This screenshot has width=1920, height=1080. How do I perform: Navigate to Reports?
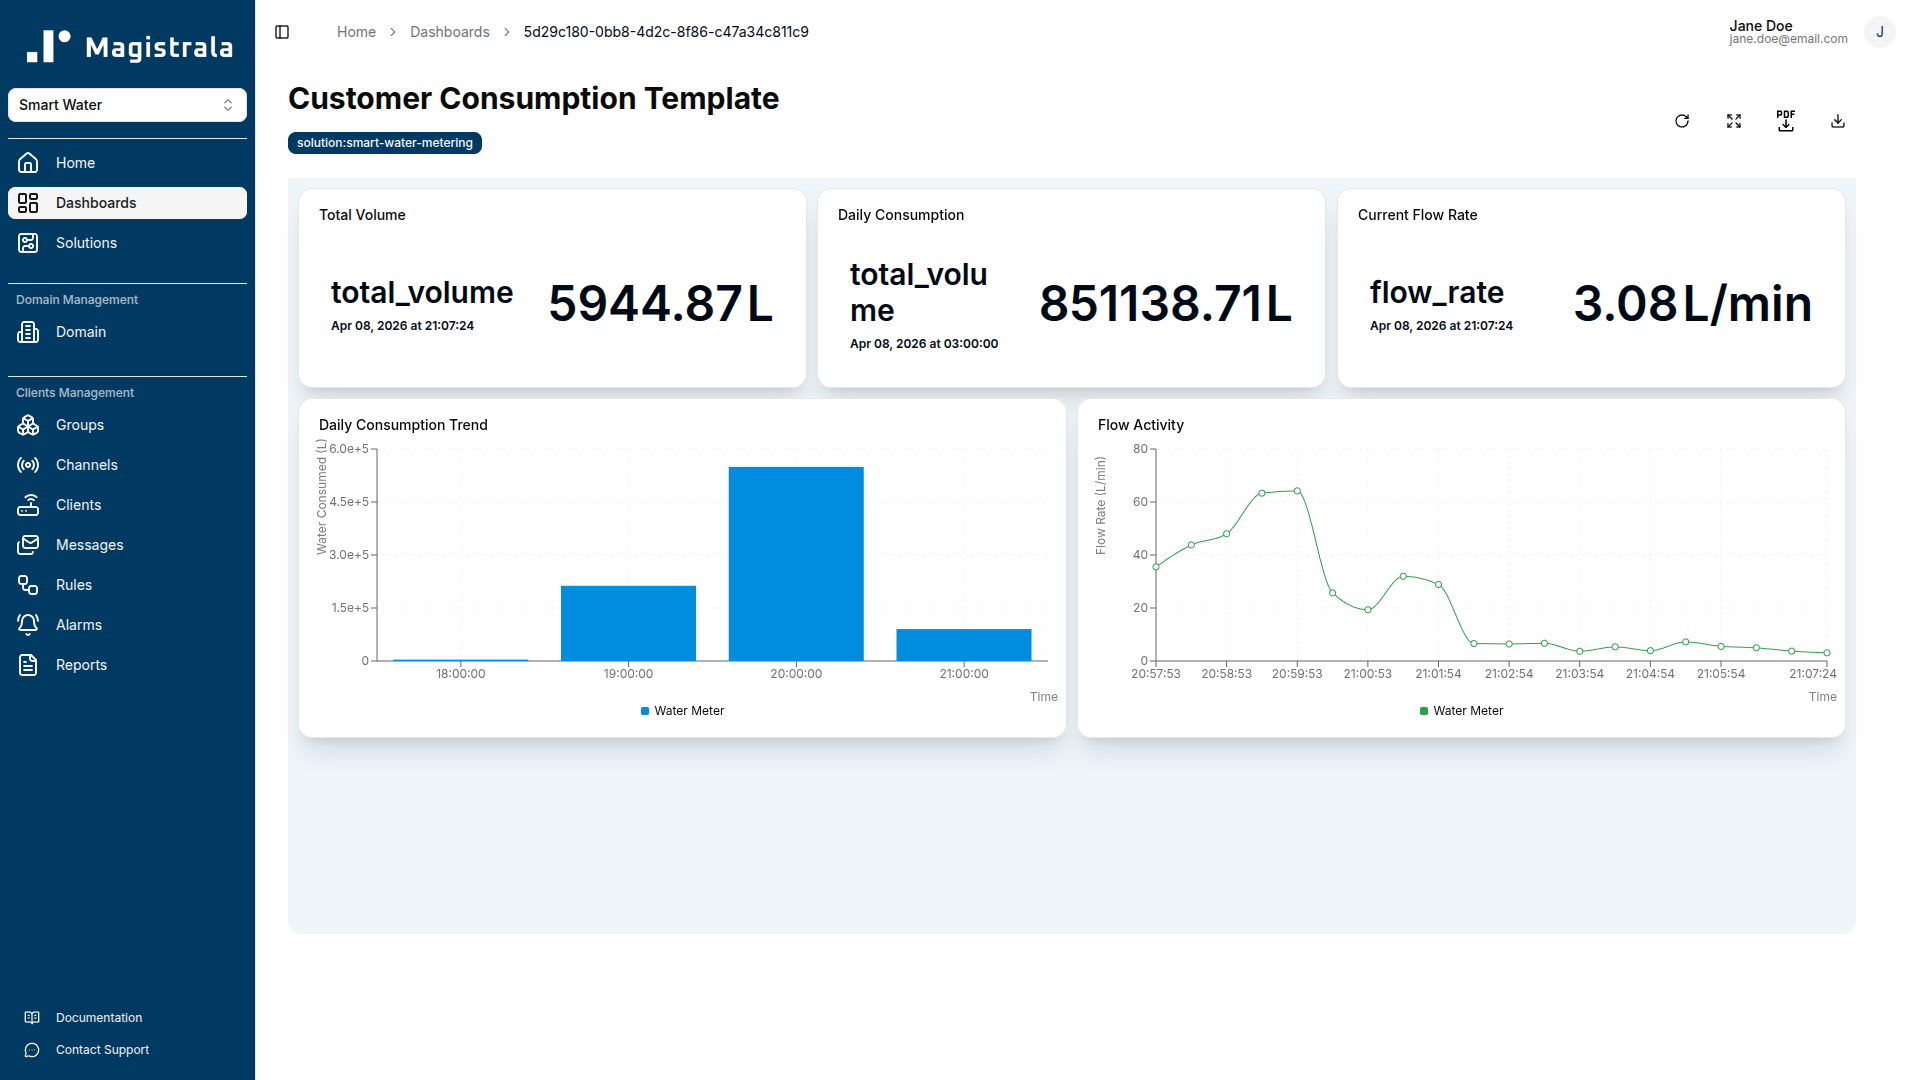pos(81,664)
